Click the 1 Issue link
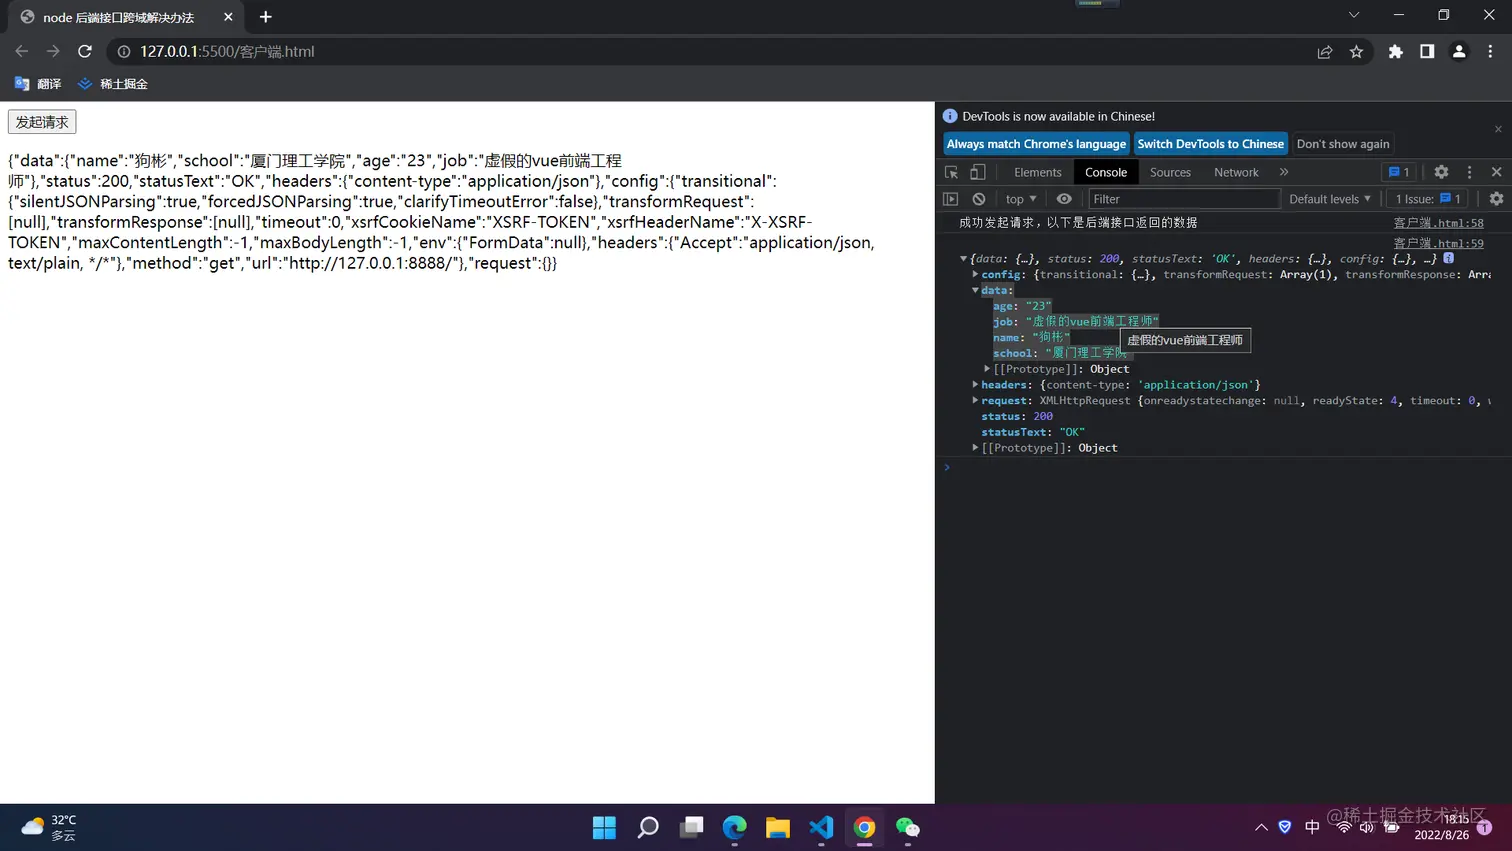 [1428, 199]
